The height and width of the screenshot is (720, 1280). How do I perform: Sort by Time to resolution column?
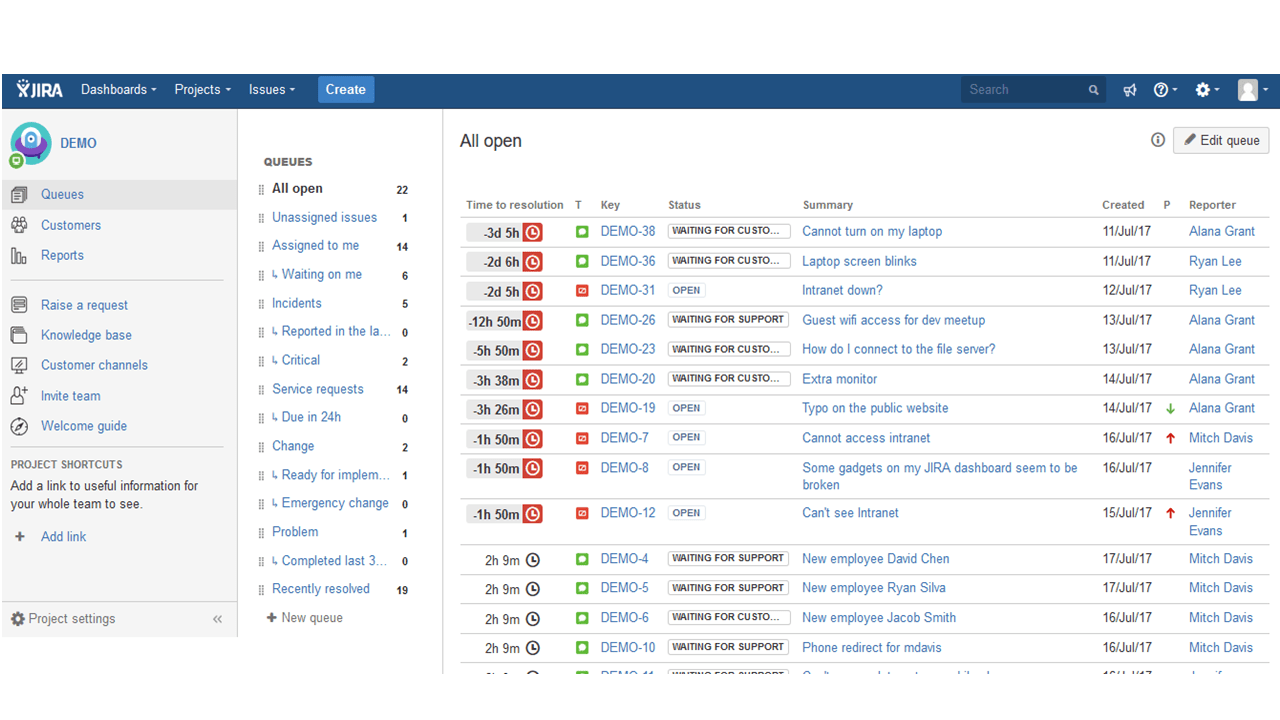coord(515,205)
